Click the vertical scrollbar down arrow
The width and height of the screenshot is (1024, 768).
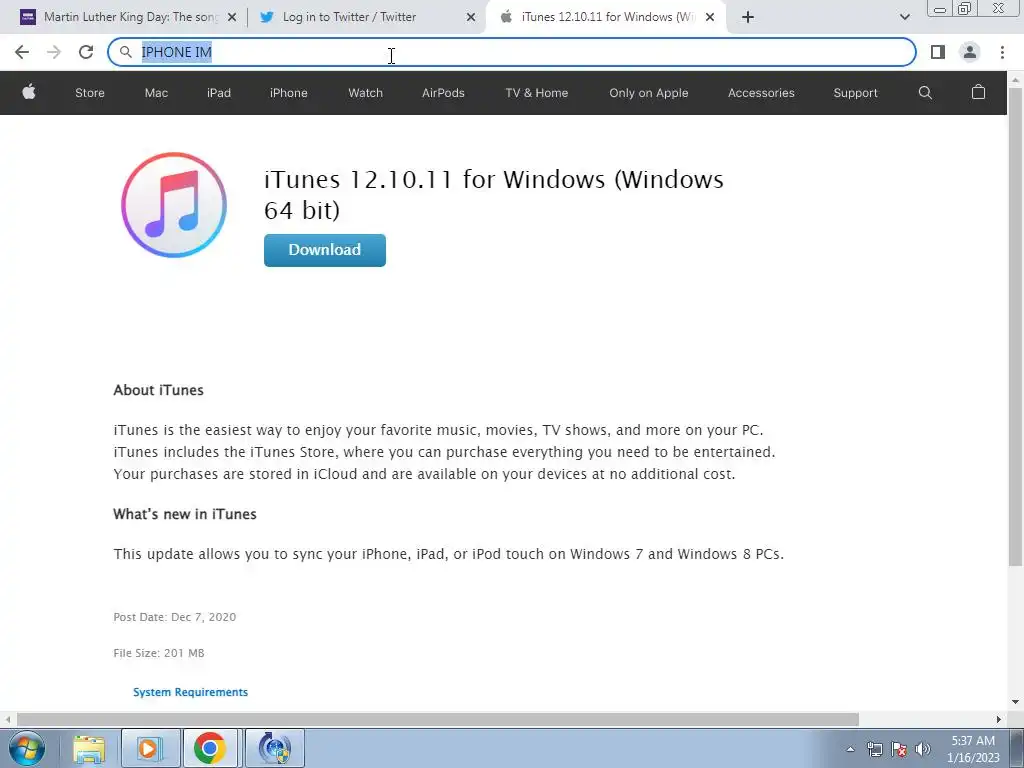(x=1015, y=702)
